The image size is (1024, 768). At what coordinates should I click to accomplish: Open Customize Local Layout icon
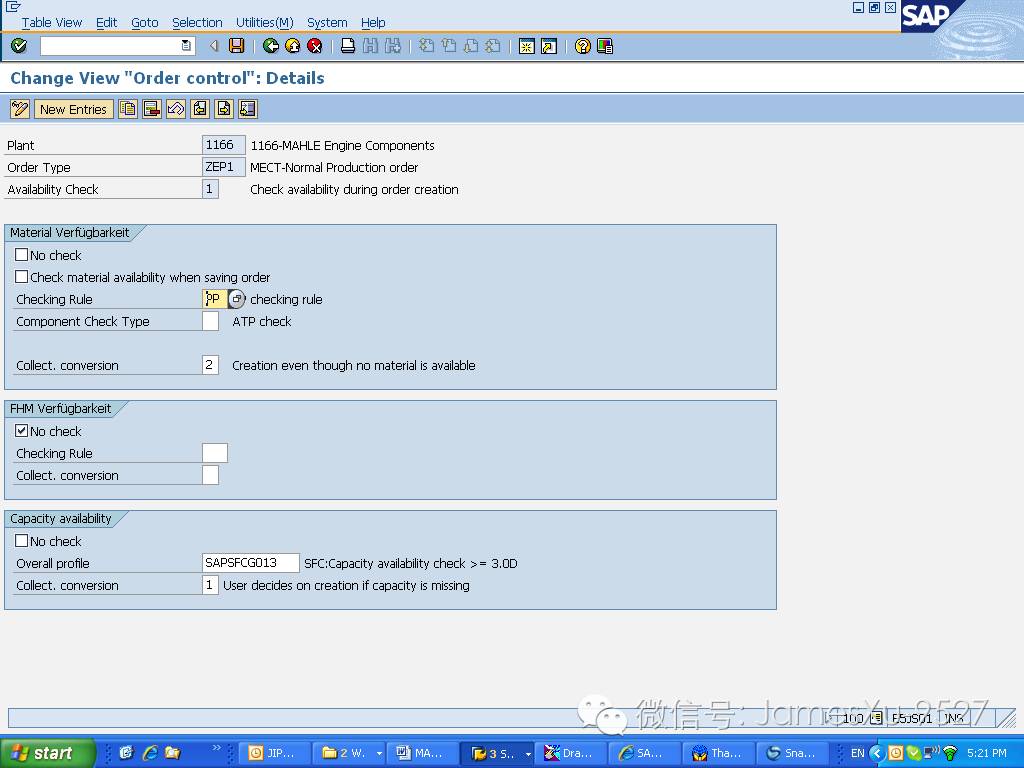pyautogui.click(x=605, y=46)
